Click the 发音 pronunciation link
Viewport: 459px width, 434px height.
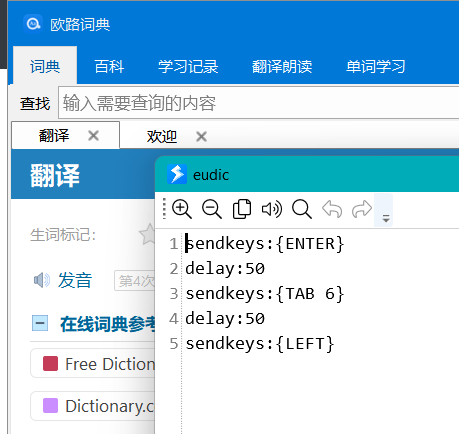pyautogui.click(x=75, y=280)
